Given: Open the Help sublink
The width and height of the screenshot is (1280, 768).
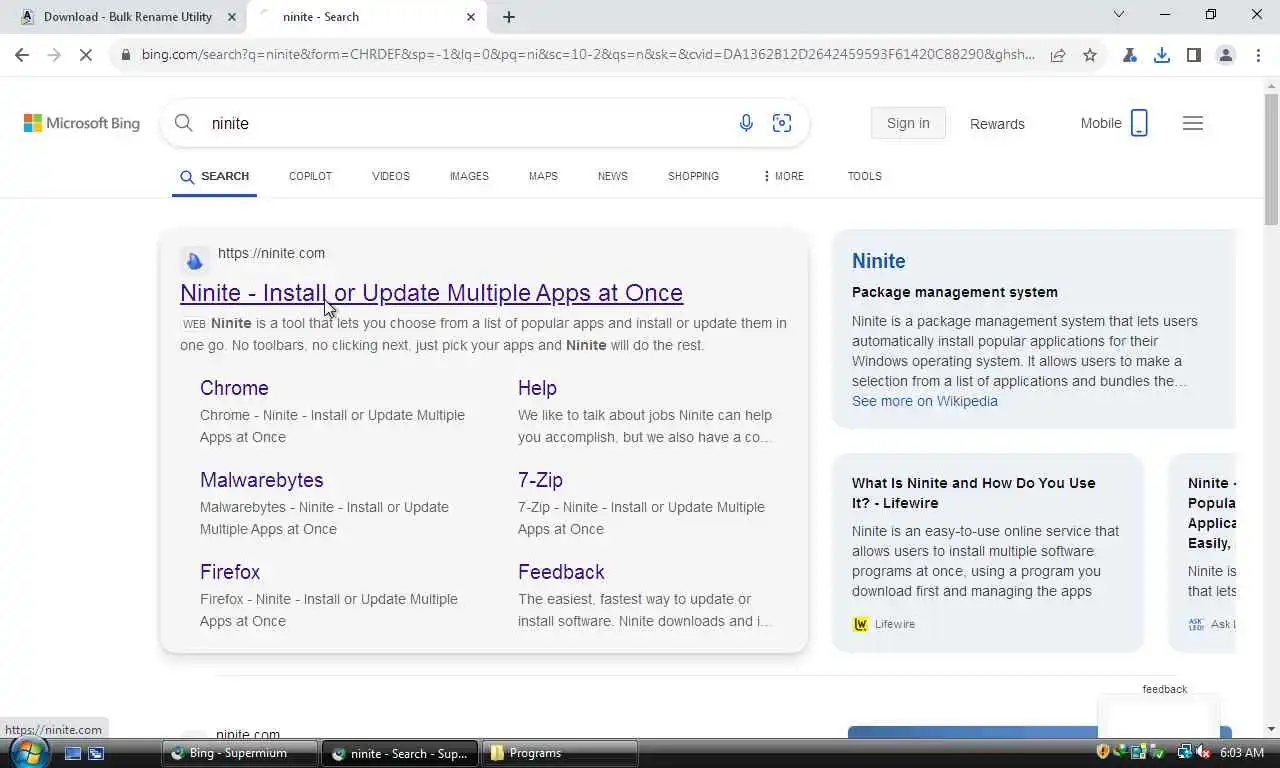Looking at the screenshot, I should click(x=537, y=388).
